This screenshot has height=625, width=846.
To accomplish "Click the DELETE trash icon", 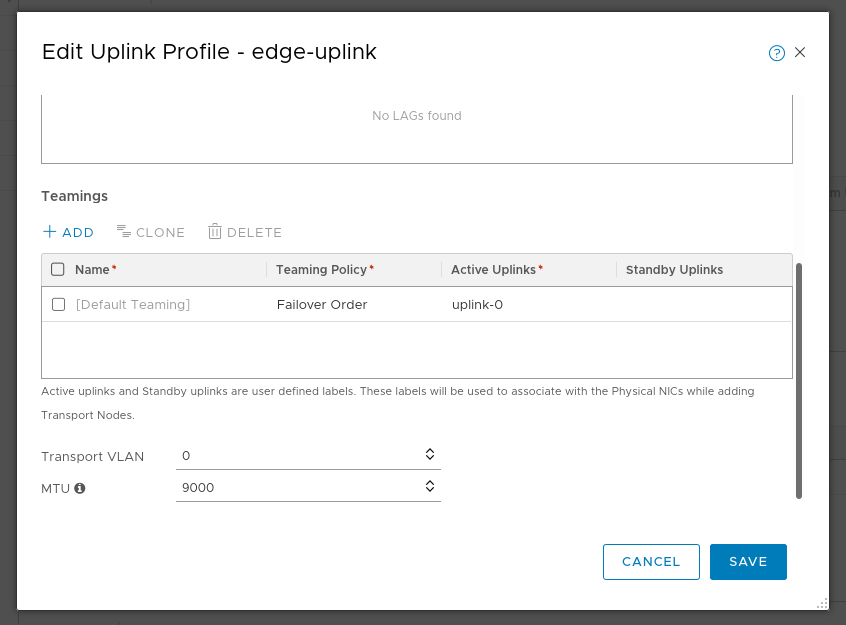I will [x=215, y=232].
